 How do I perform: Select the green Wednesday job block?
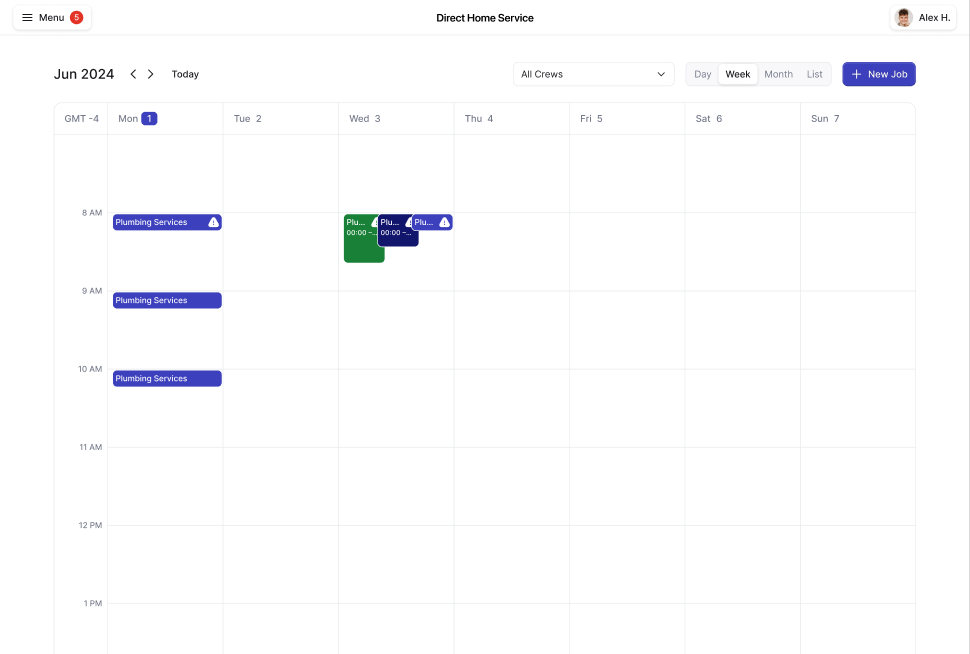click(x=361, y=246)
